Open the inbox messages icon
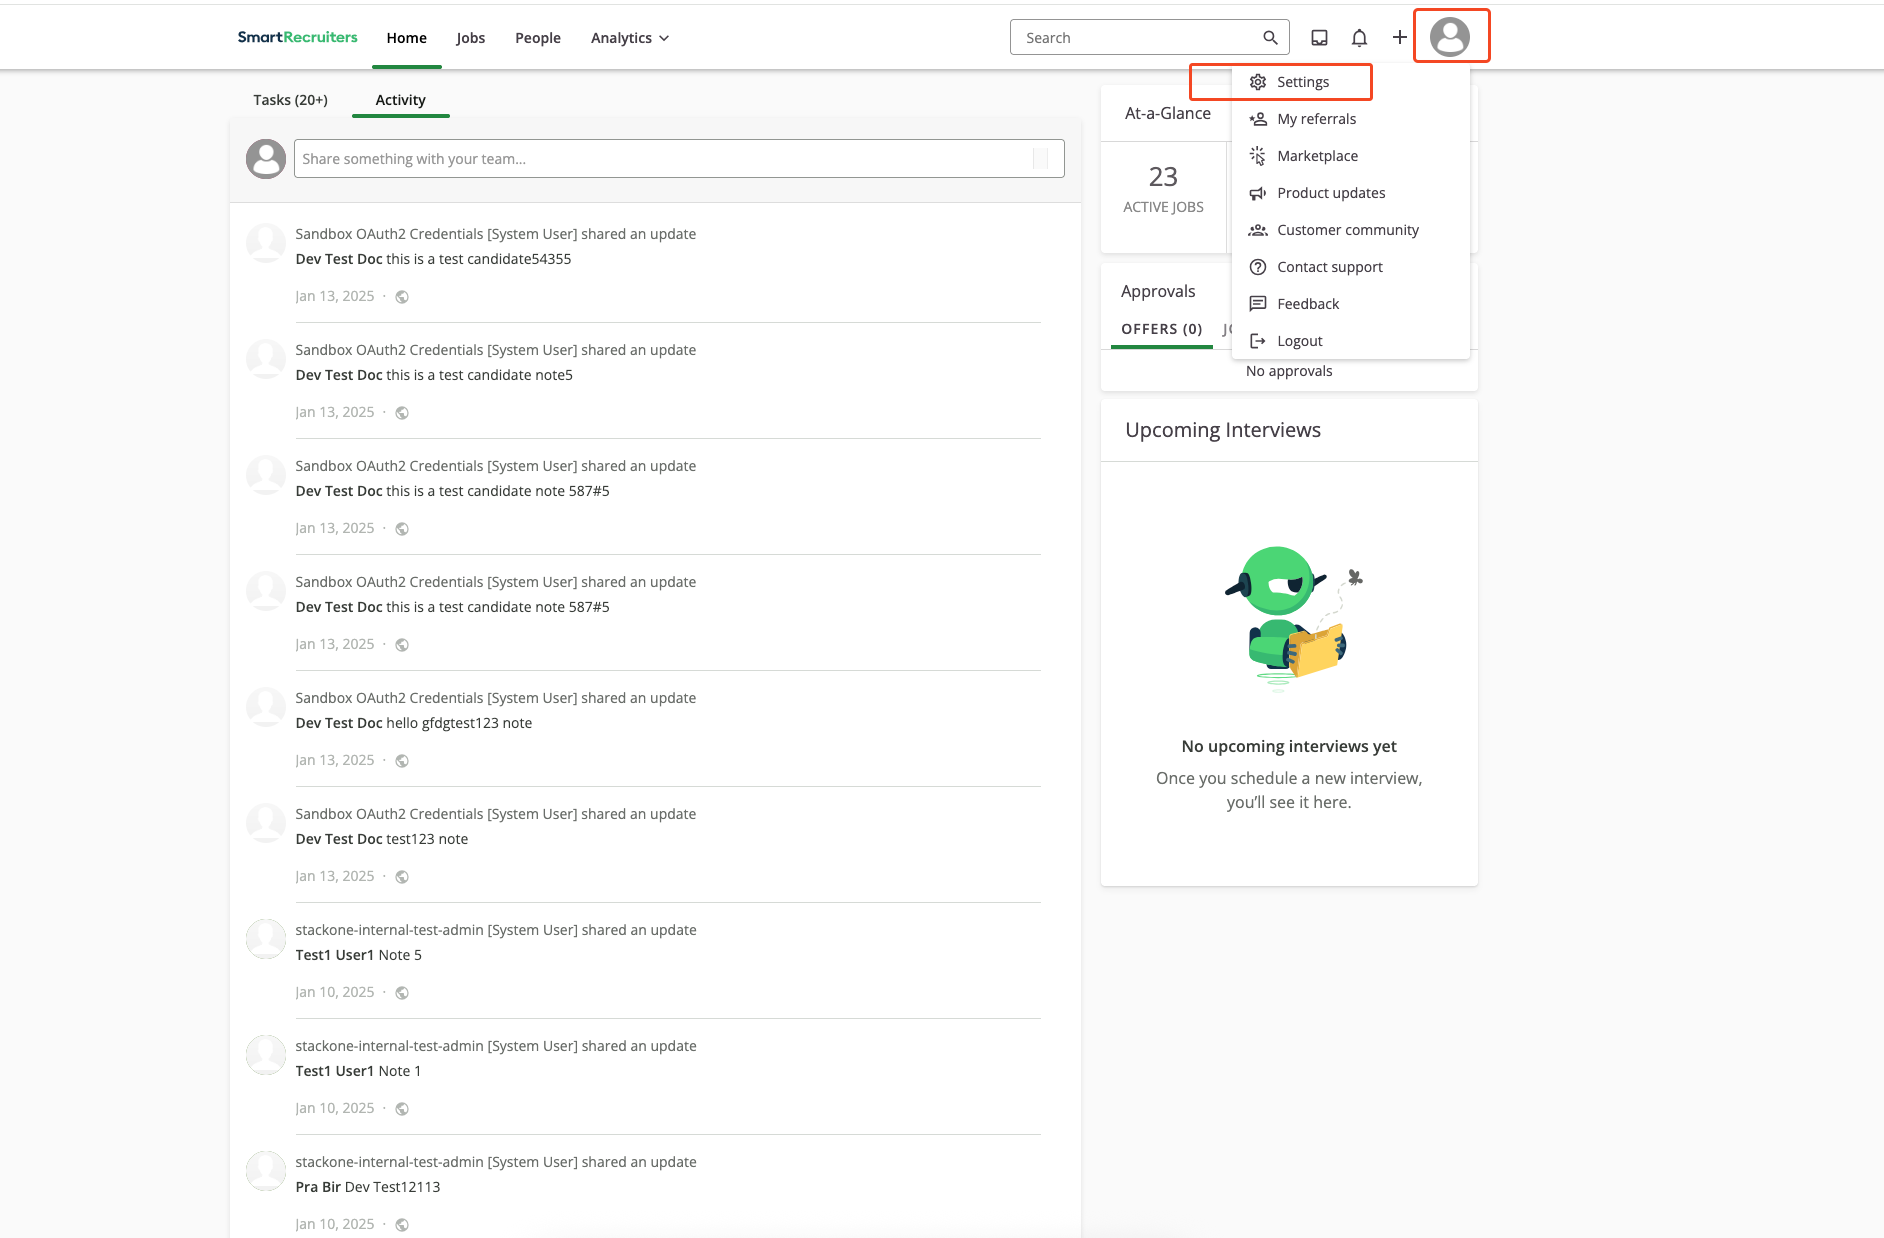This screenshot has height=1238, width=1884. (1320, 37)
